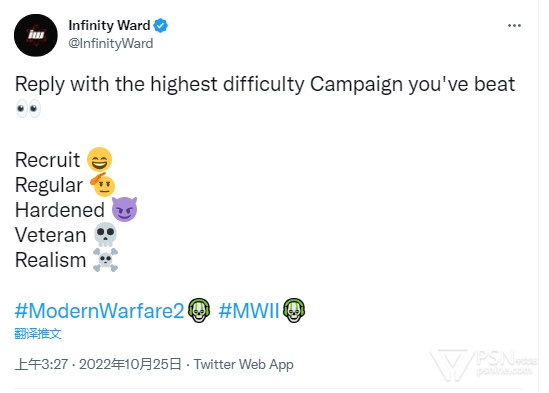Viewport: 549px width, 393px height.
Task: Click the grinning emoji next to Recruit
Action: [99, 159]
